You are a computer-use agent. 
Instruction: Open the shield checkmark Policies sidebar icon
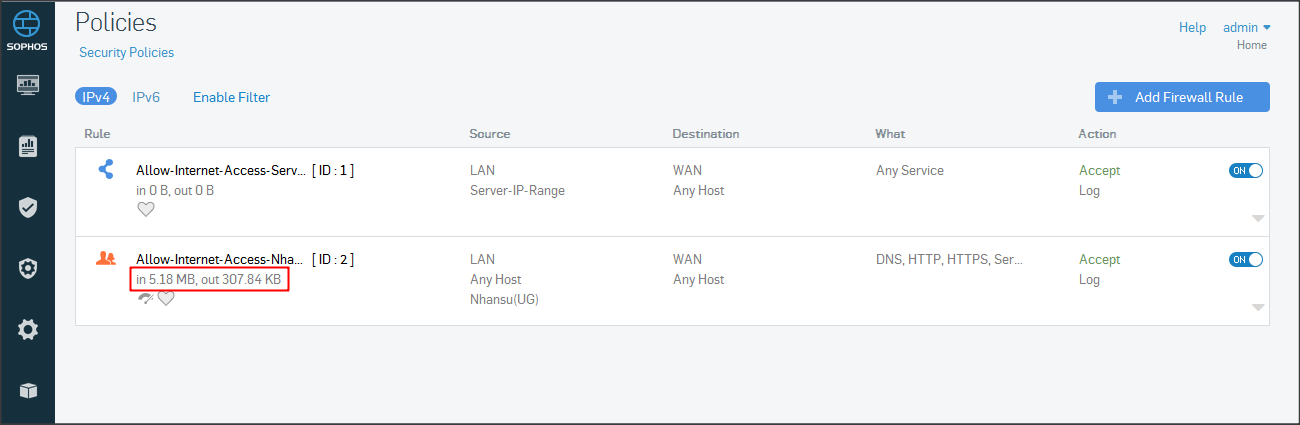[x=28, y=207]
